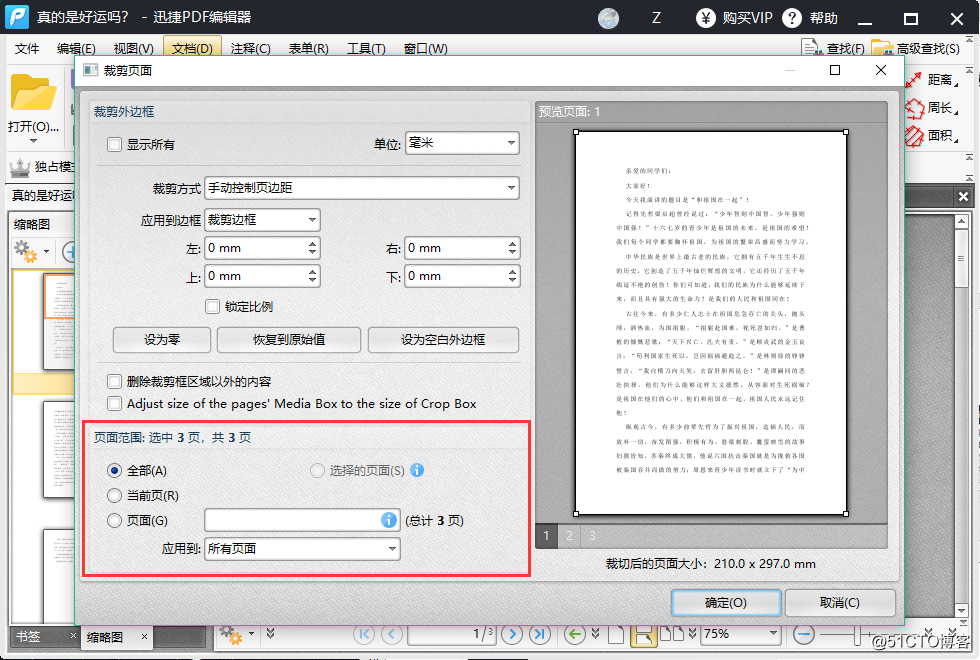Image resolution: width=980 pixels, height=660 pixels.
Task: Select the 全部(A) radio button
Action: (114, 470)
